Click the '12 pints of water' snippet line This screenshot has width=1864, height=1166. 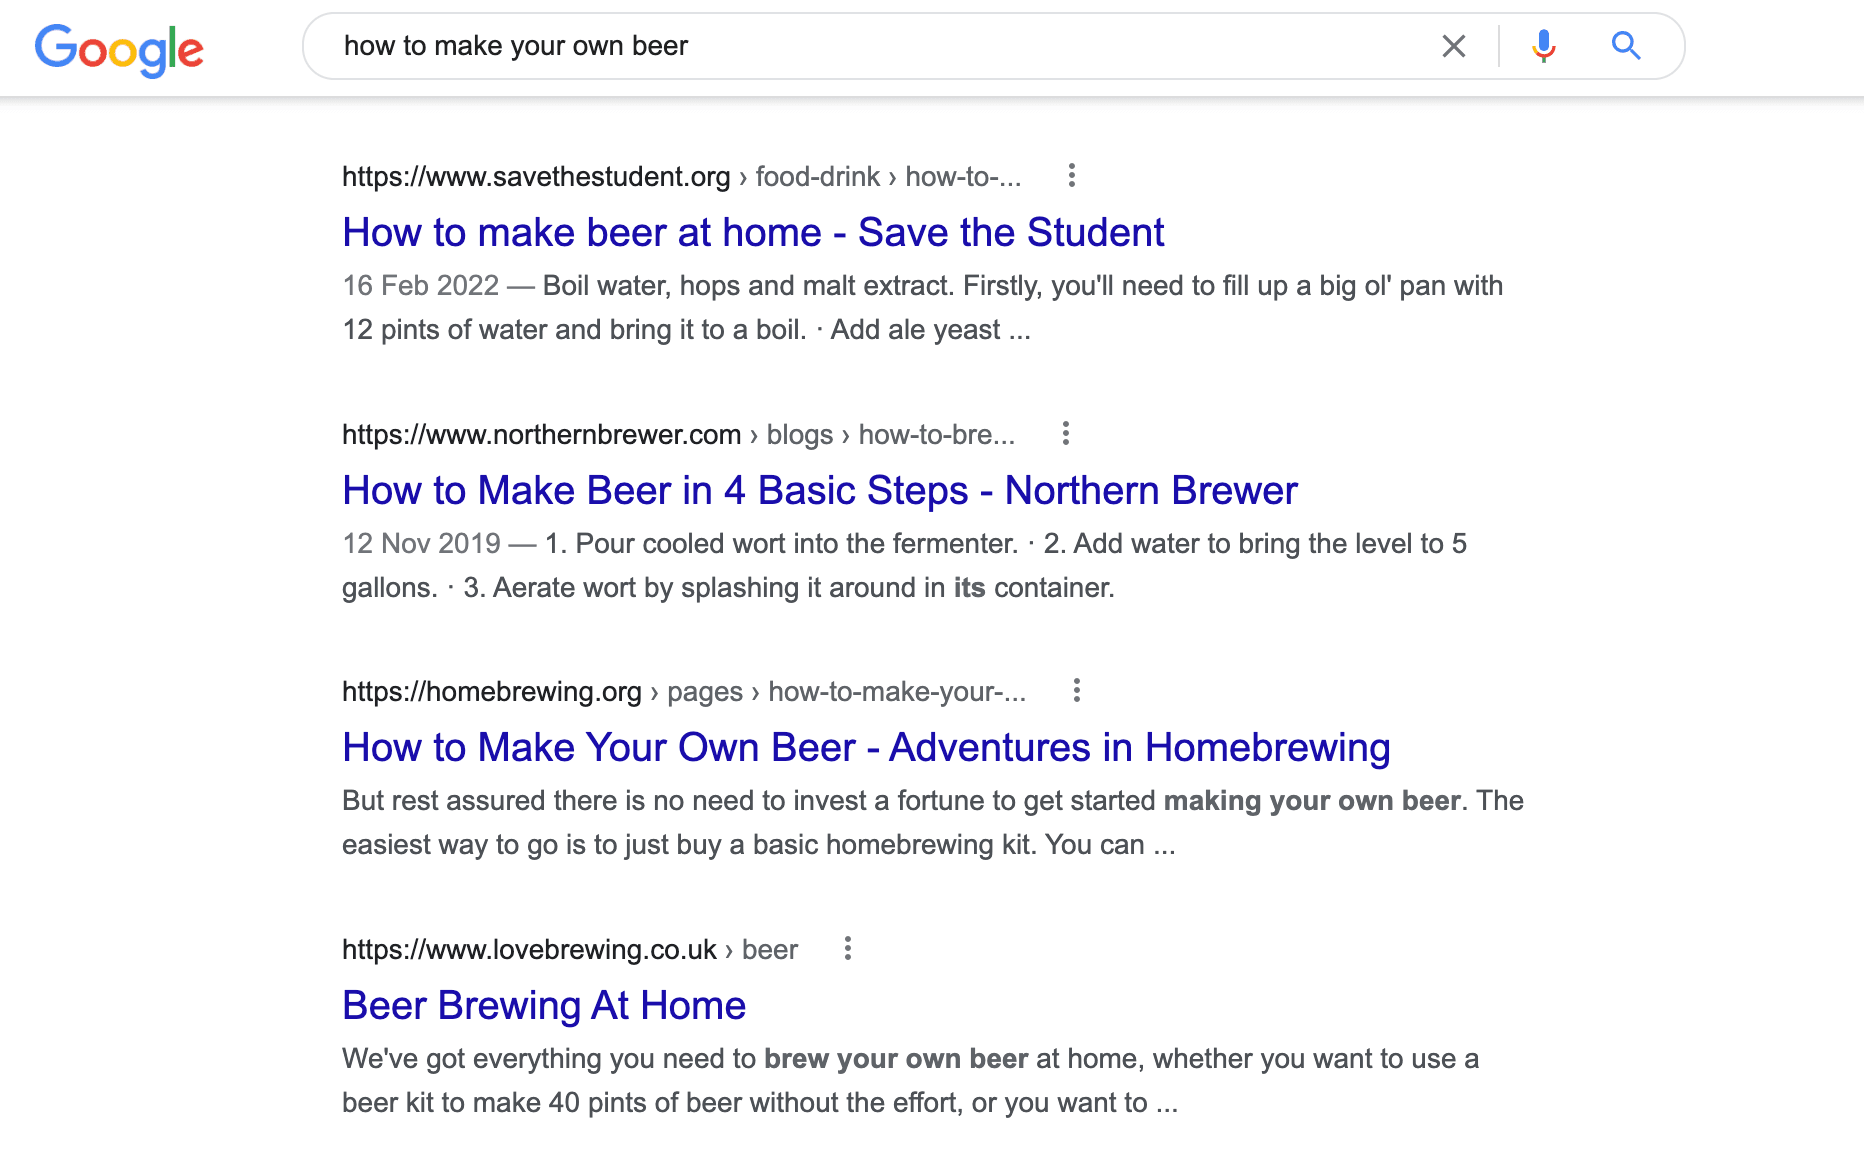tap(686, 330)
